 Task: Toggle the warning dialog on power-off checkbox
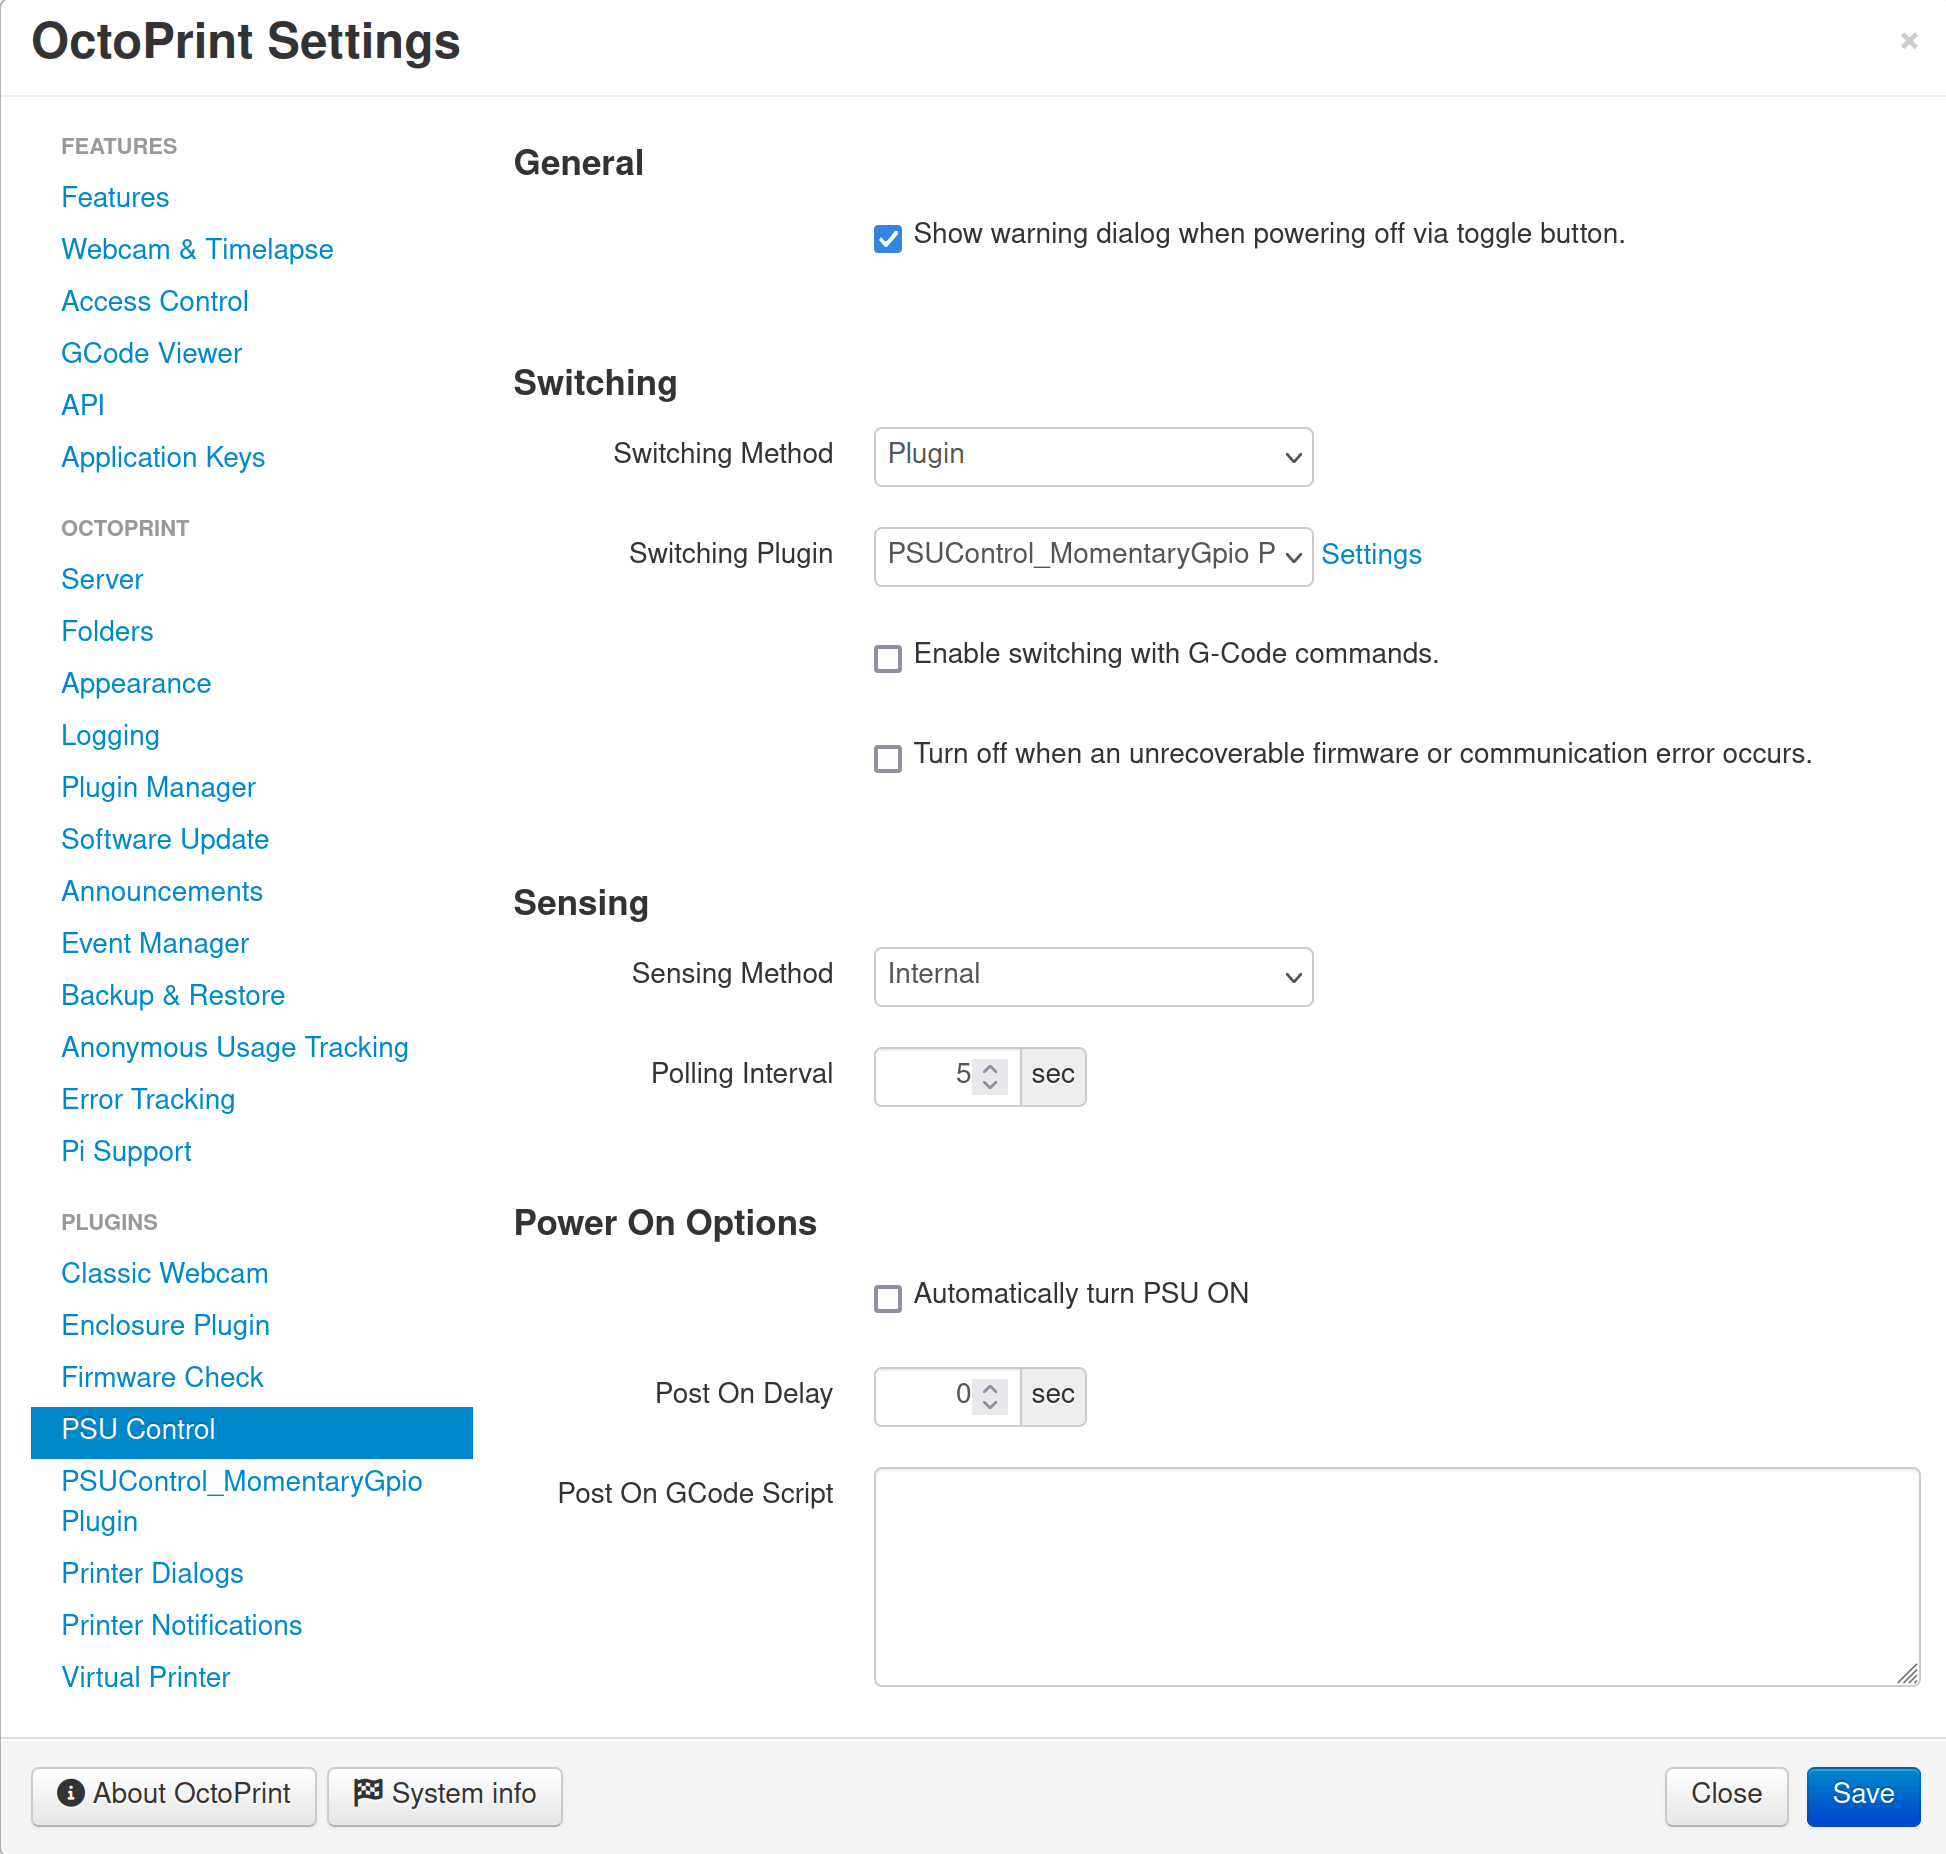pos(888,238)
